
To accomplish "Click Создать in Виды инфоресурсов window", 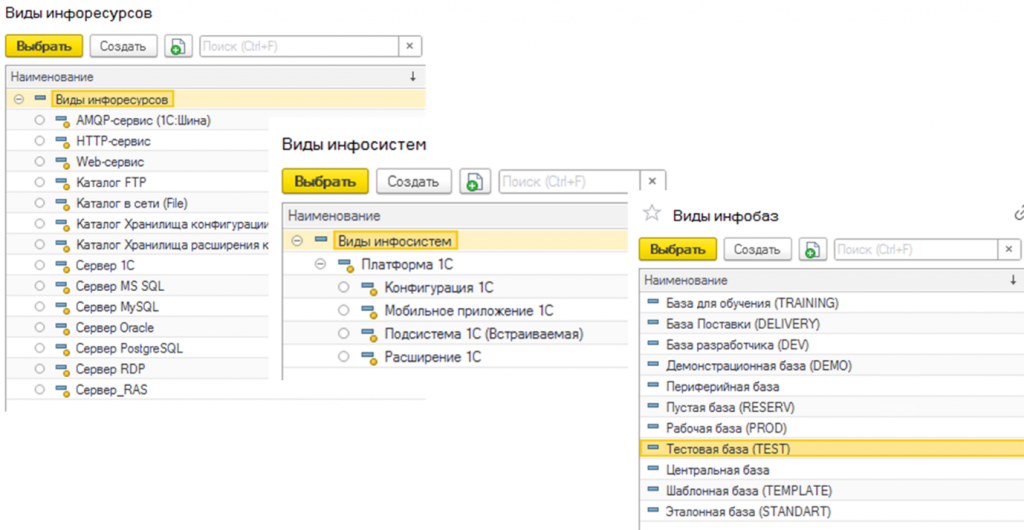I will point(123,46).
